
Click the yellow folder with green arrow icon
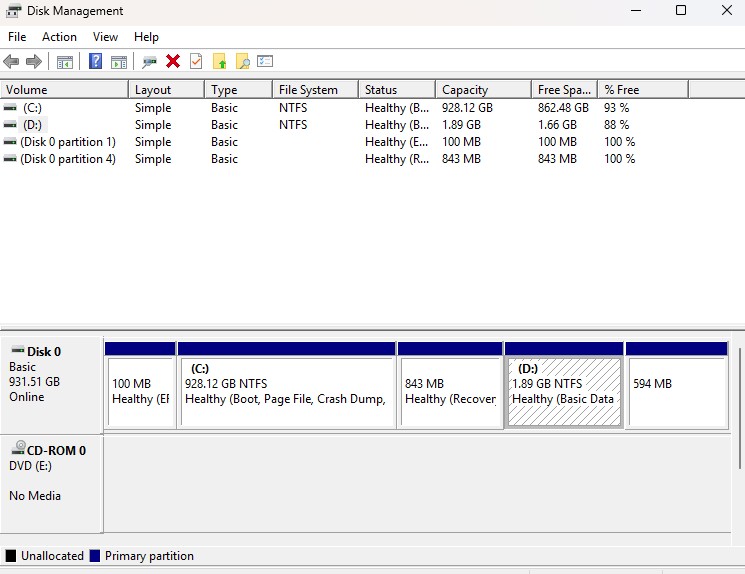[219, 62]
